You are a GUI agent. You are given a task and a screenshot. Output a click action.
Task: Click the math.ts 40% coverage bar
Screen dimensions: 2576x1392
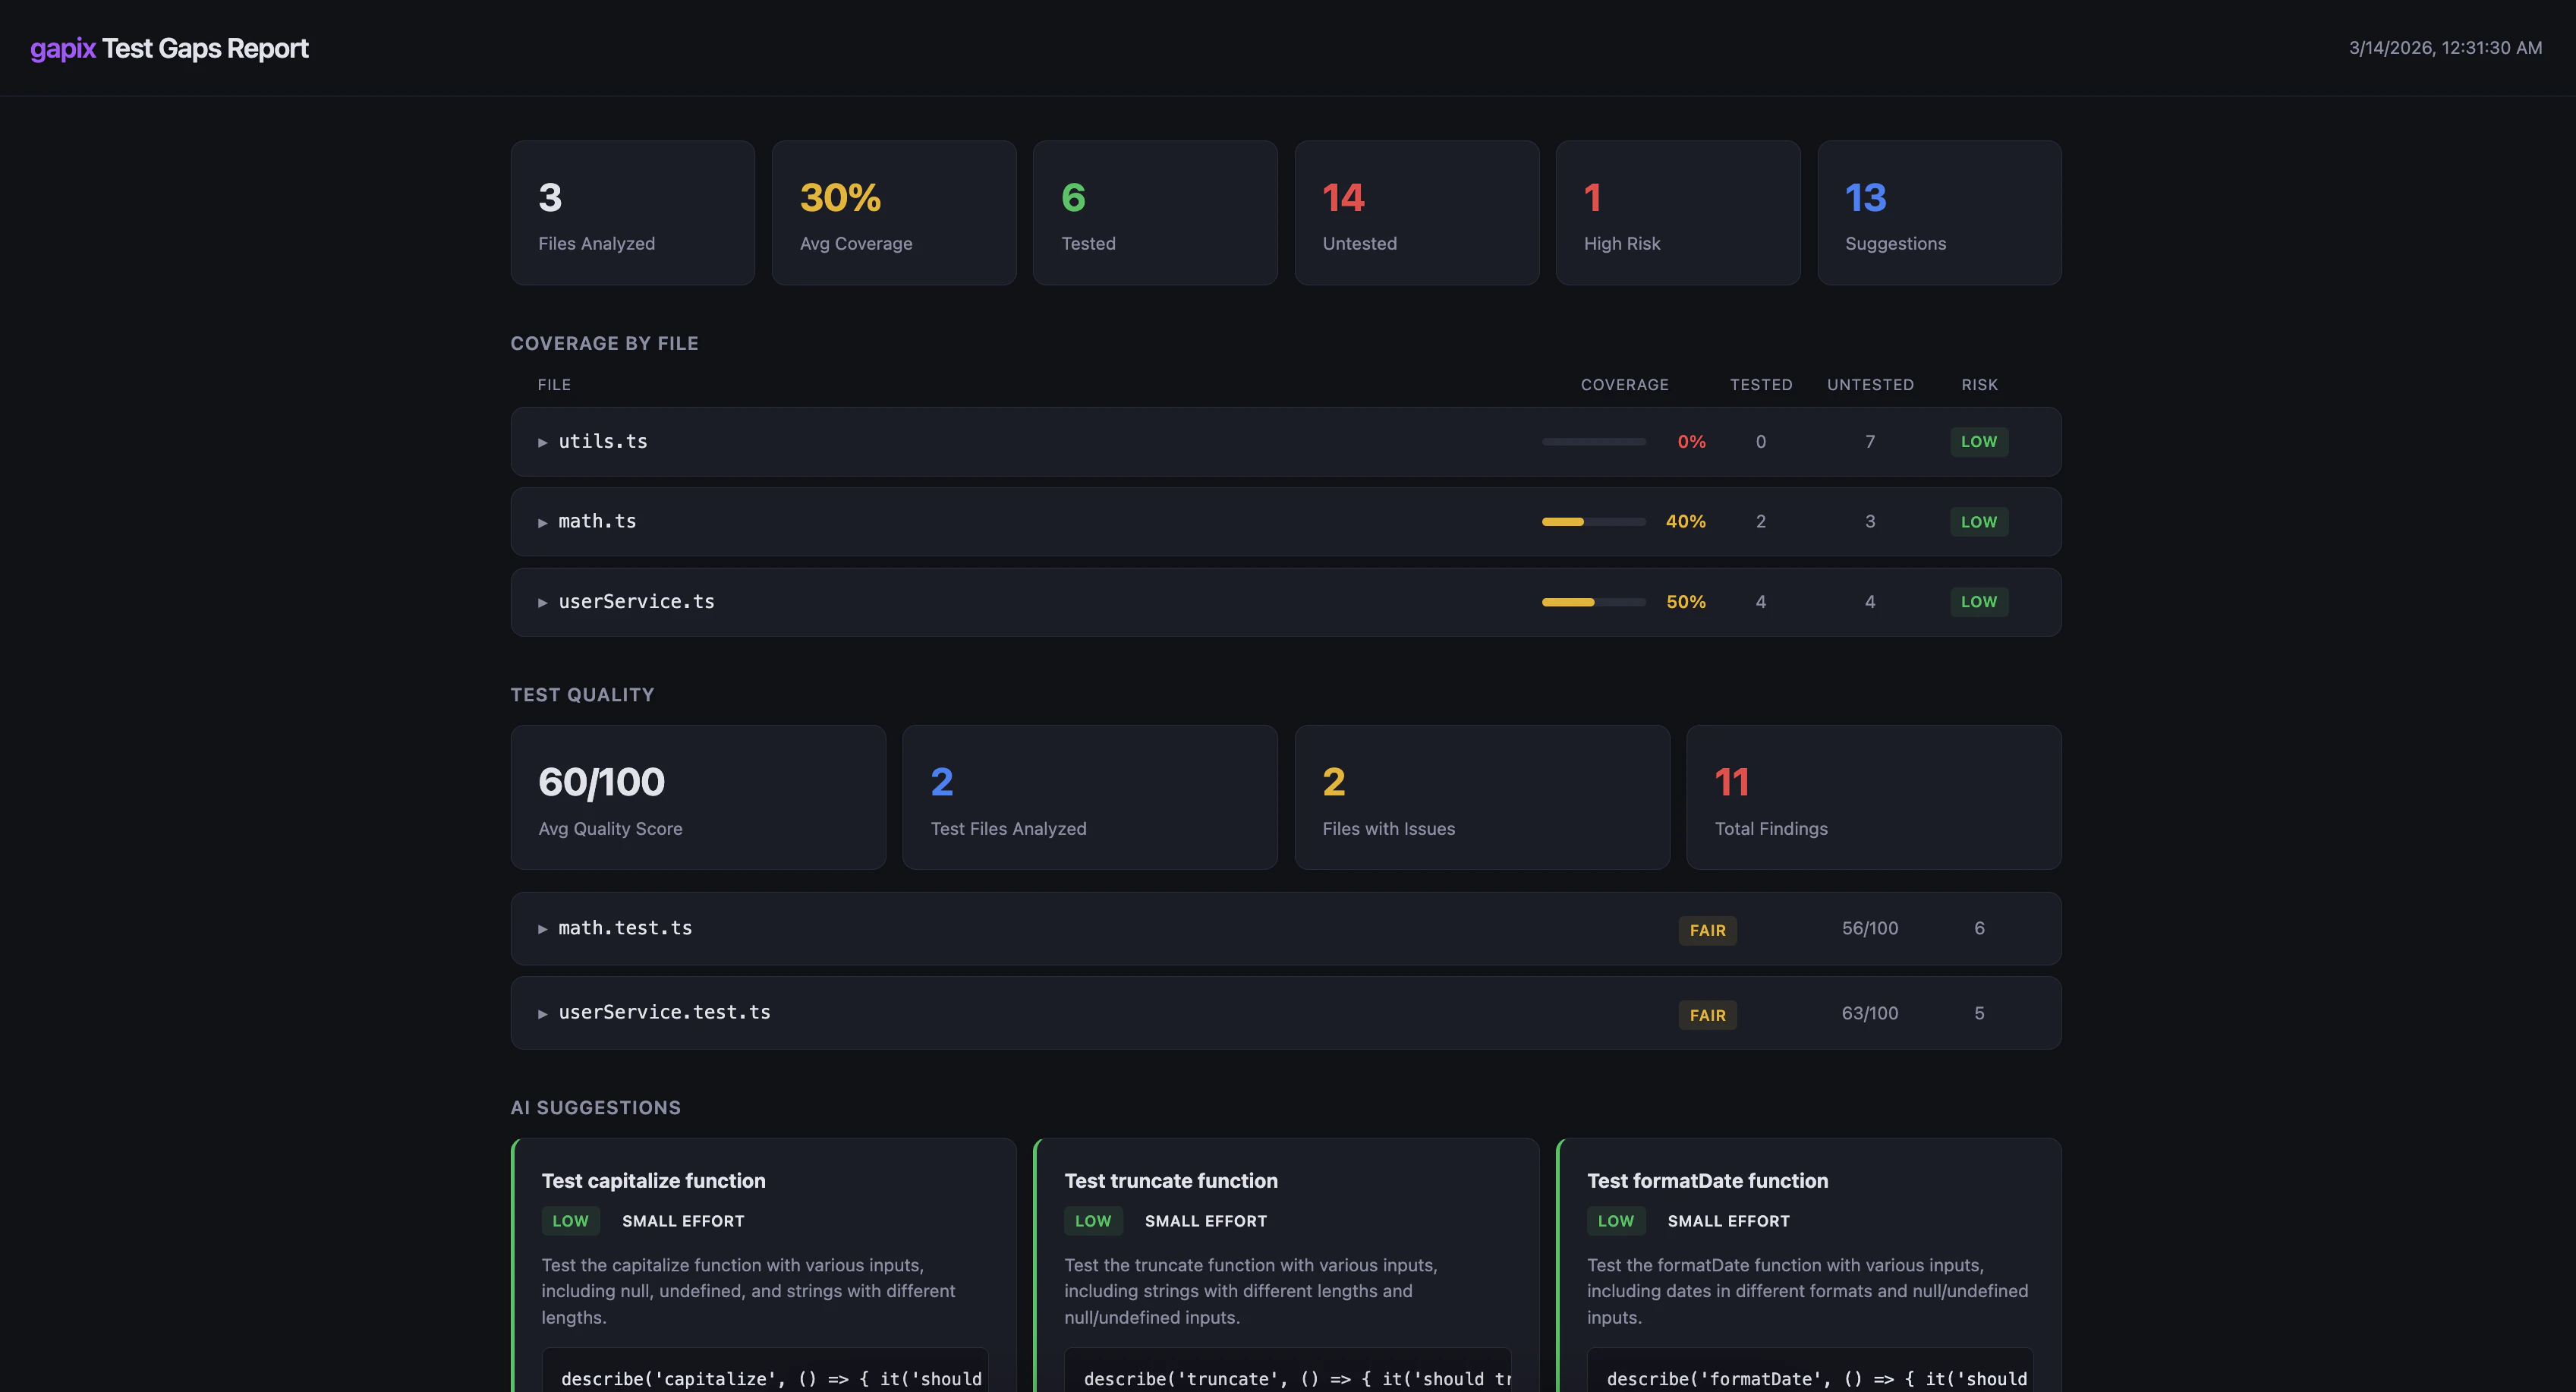[x=1593, y=522]
